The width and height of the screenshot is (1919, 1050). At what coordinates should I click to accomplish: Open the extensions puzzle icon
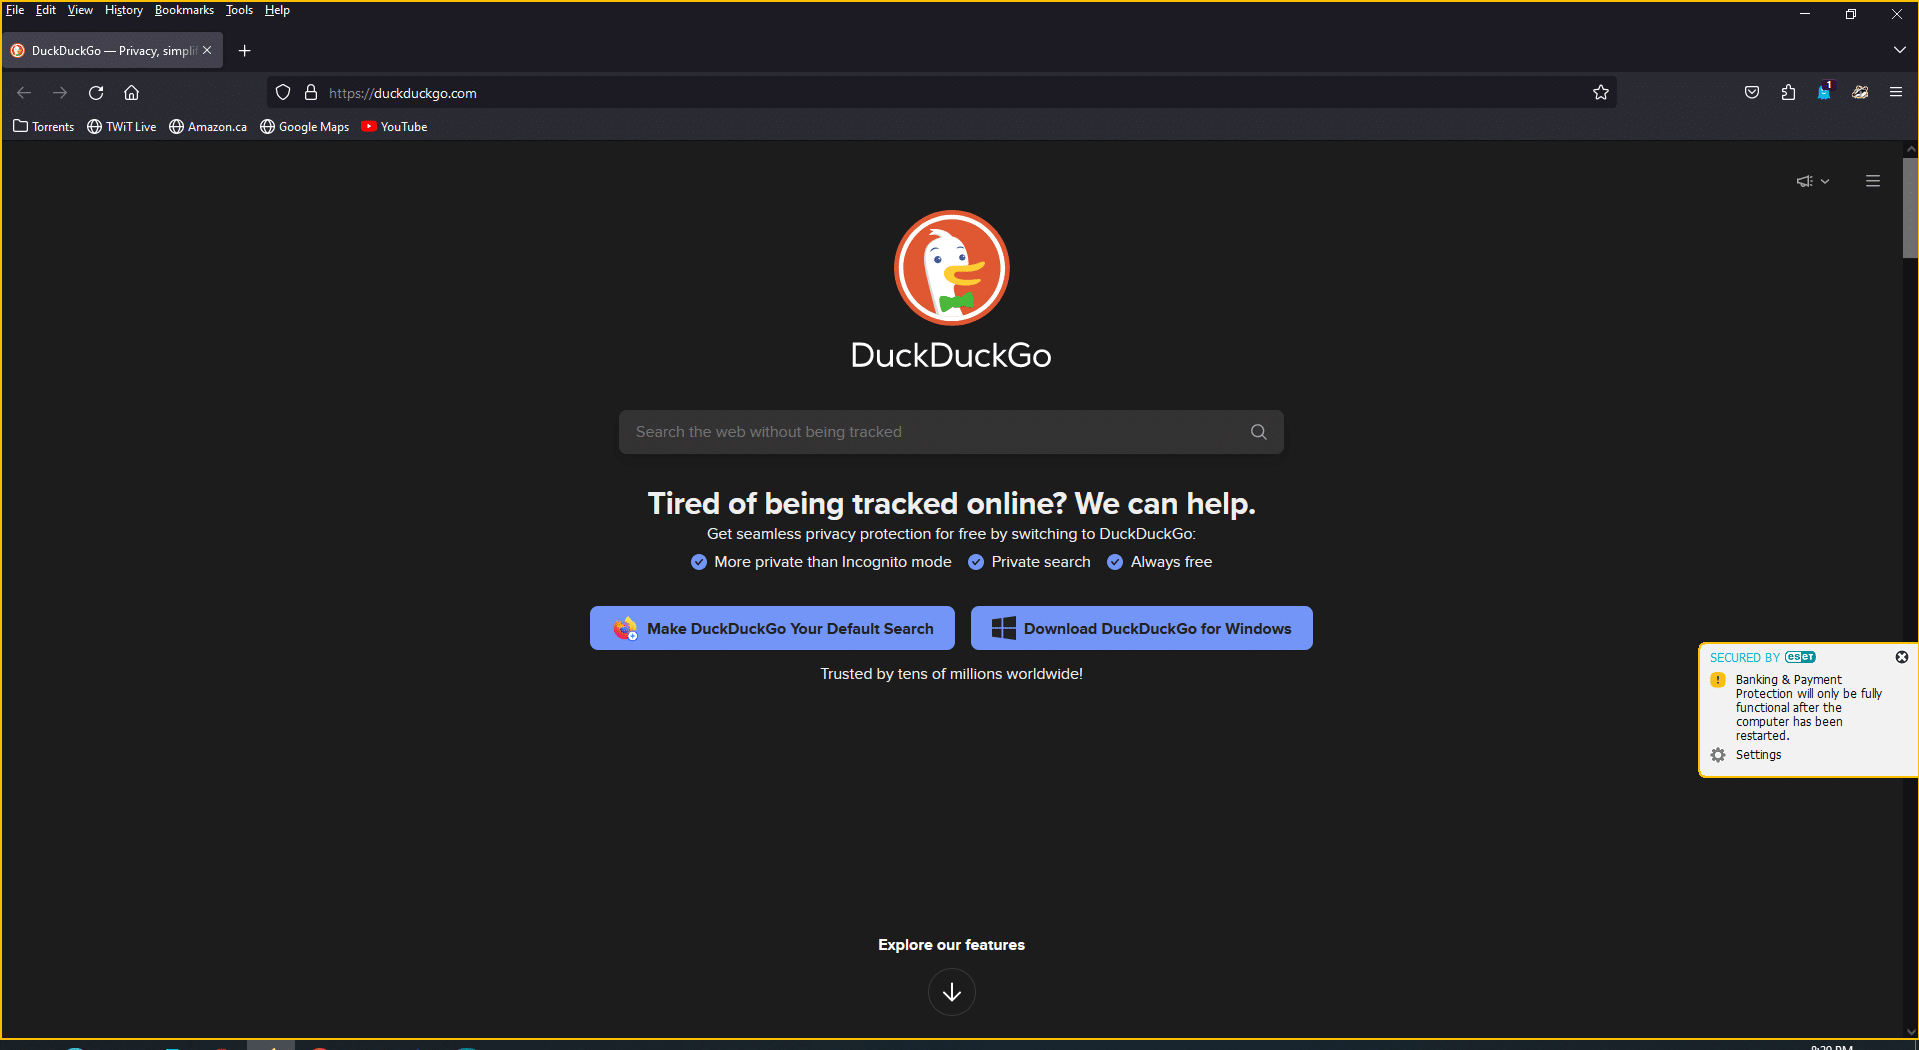(1788, 93)
